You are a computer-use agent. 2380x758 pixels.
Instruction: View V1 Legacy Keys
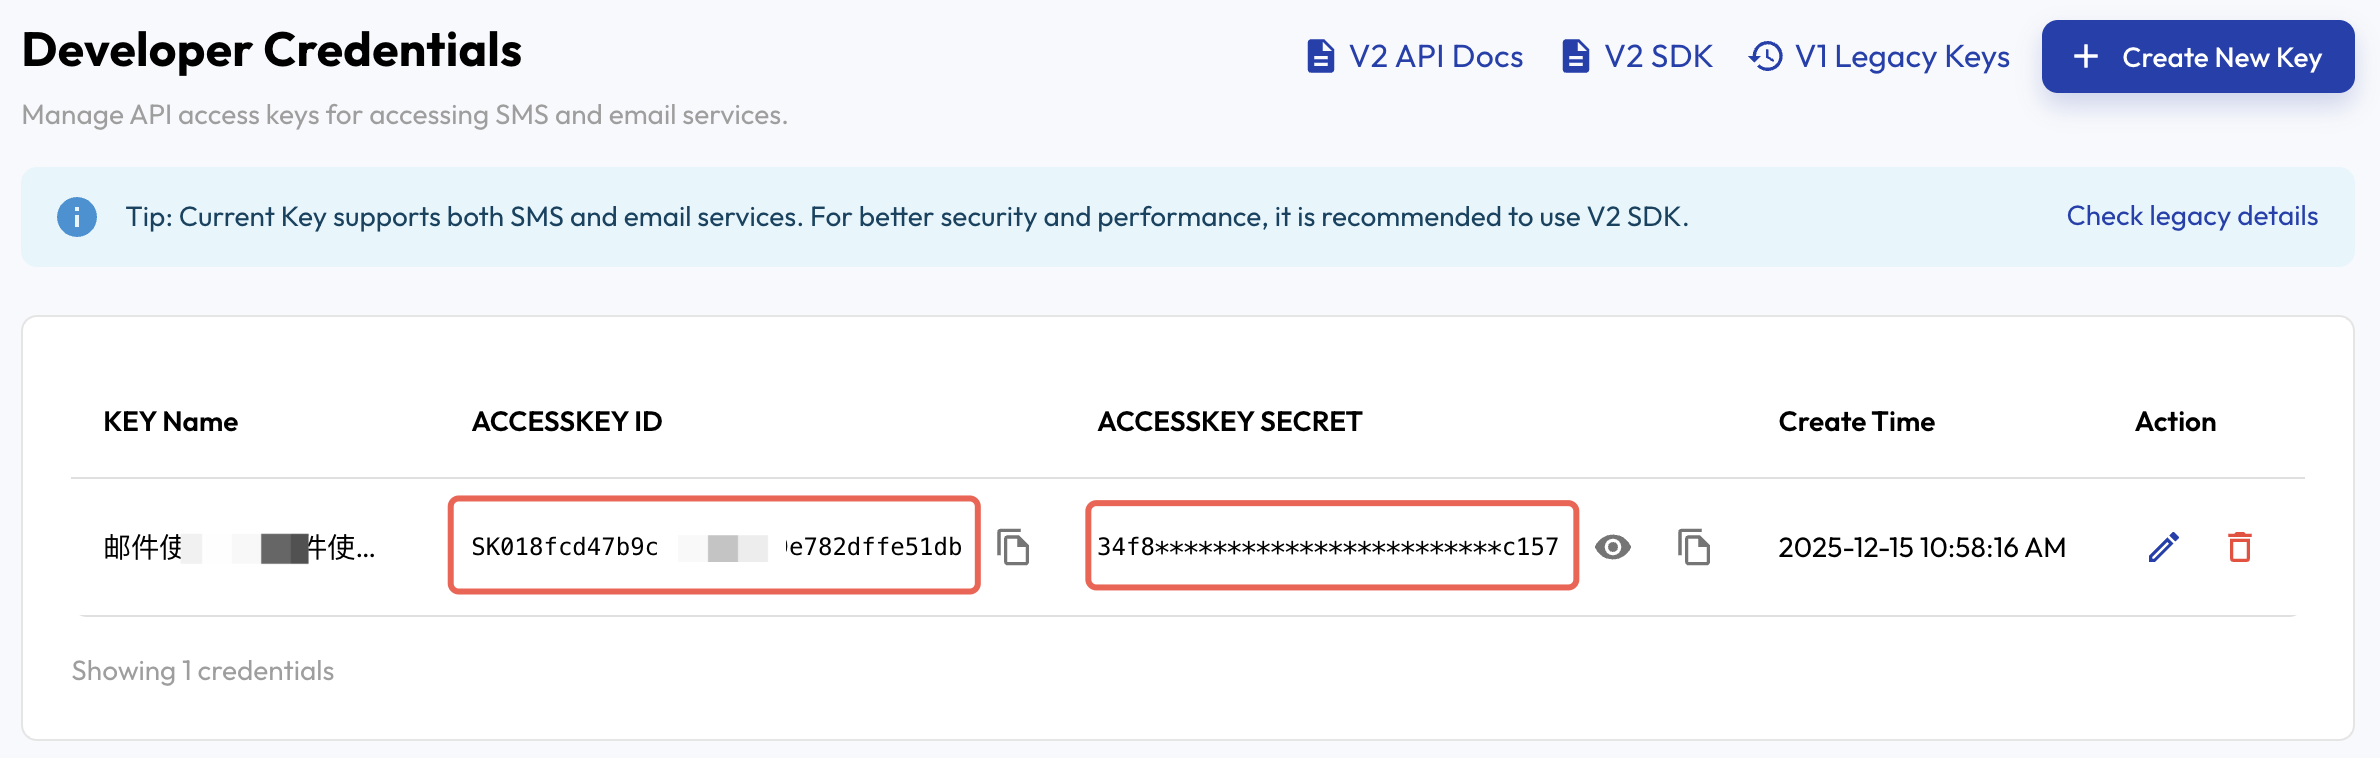click(1901, 57)
